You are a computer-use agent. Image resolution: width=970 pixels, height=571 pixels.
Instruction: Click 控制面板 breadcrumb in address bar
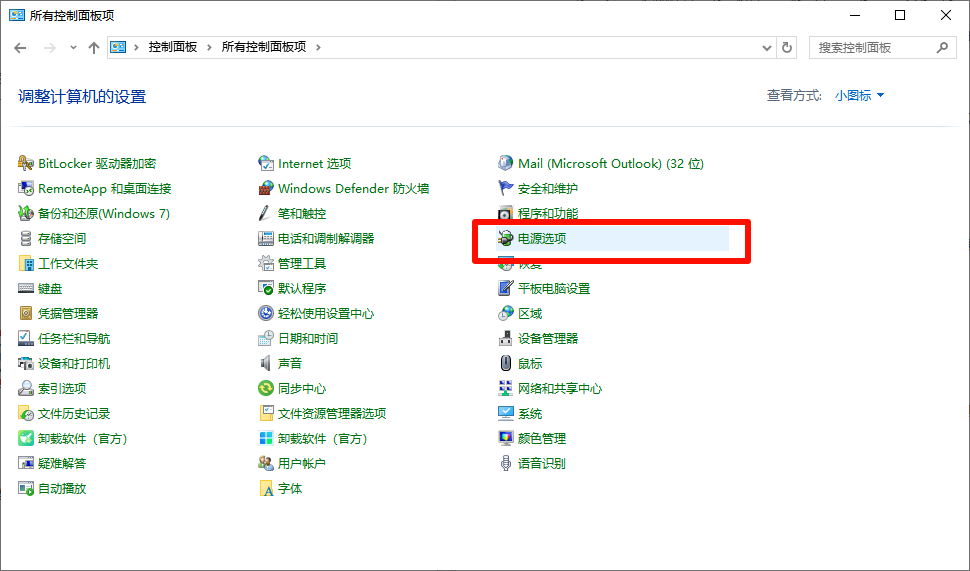173,47
